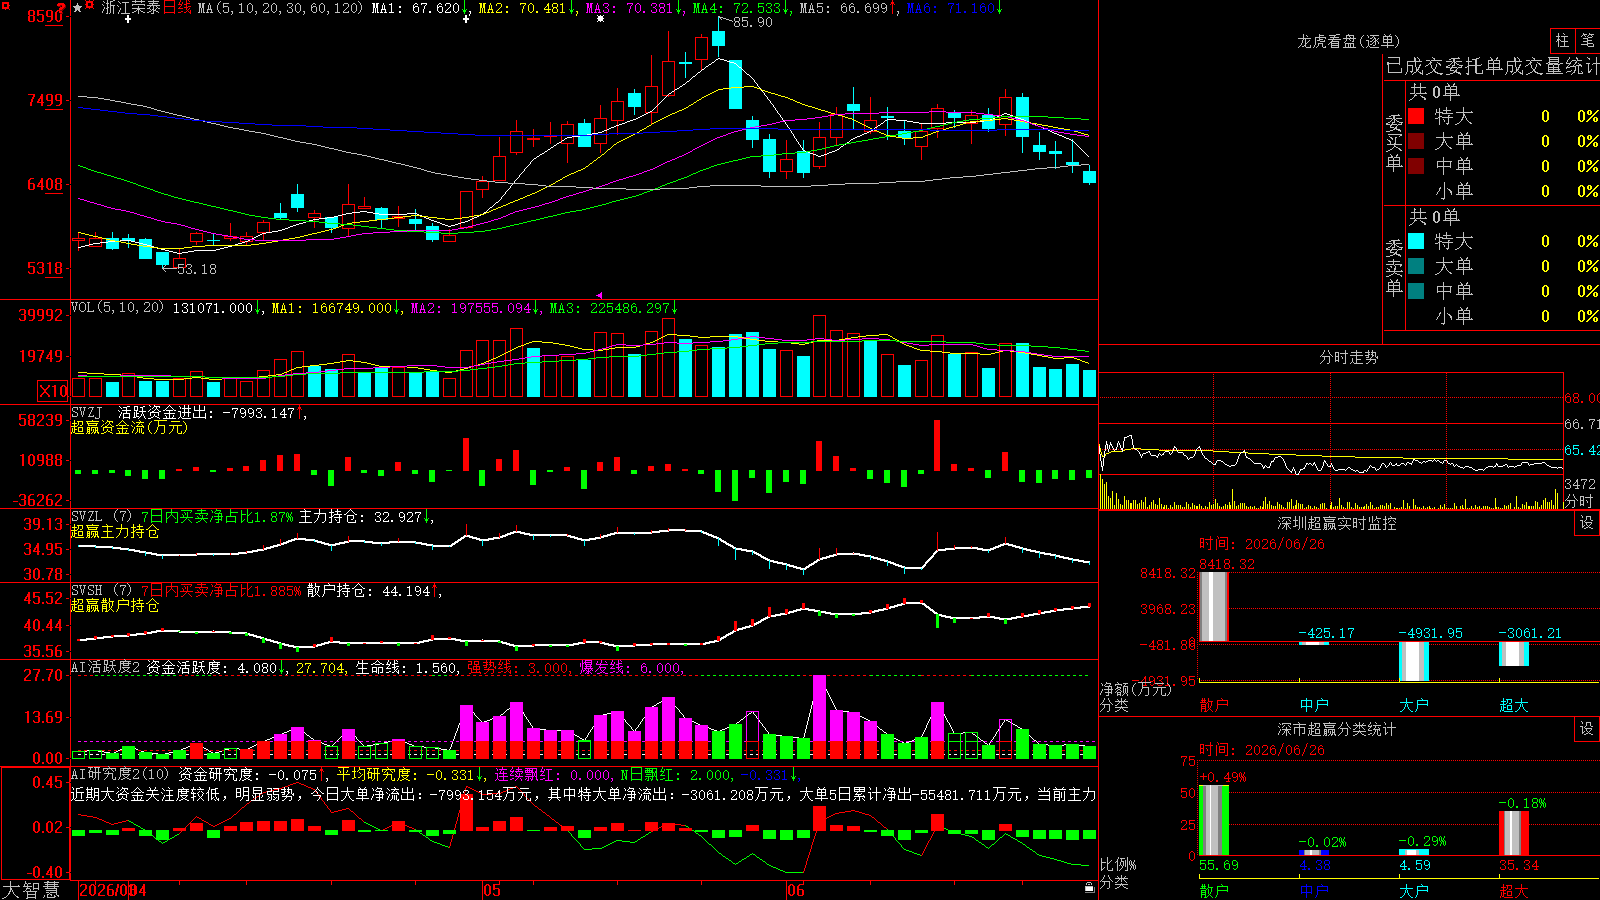Select the 06 month timeline marker
This screenshot has width=1600, height=900.
pyautogui.click(x=796, y=890)
